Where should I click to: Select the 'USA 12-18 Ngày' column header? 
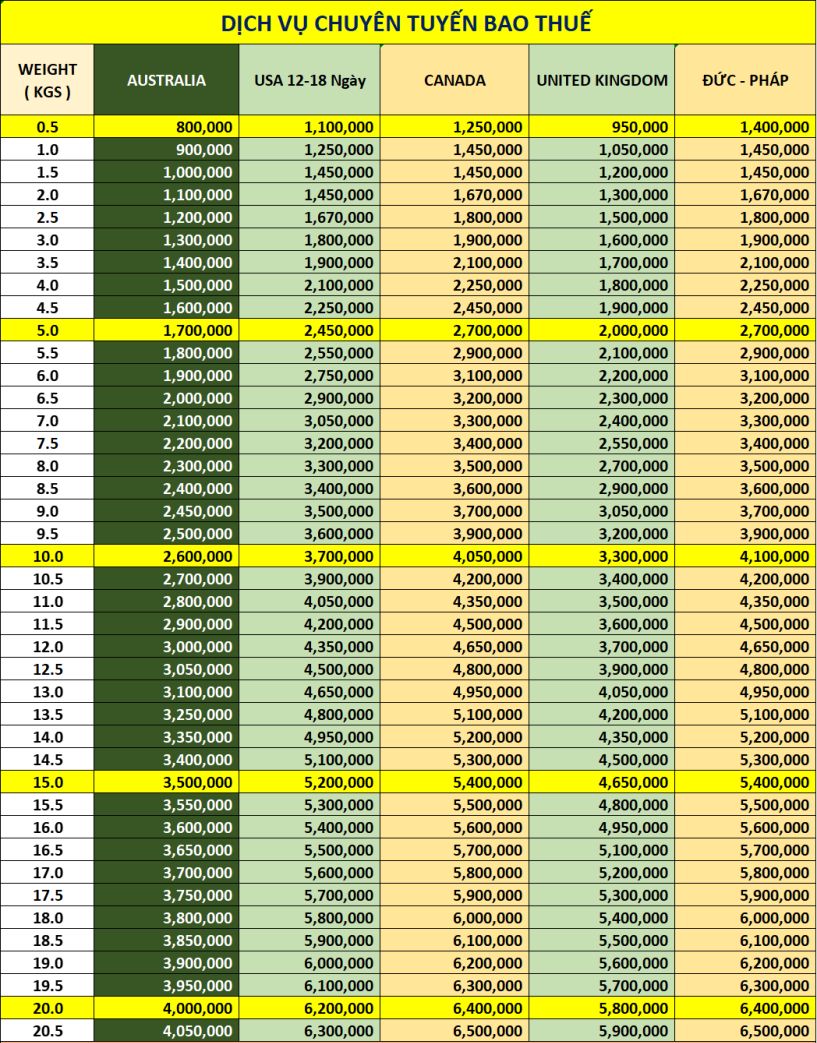point(310,80)
